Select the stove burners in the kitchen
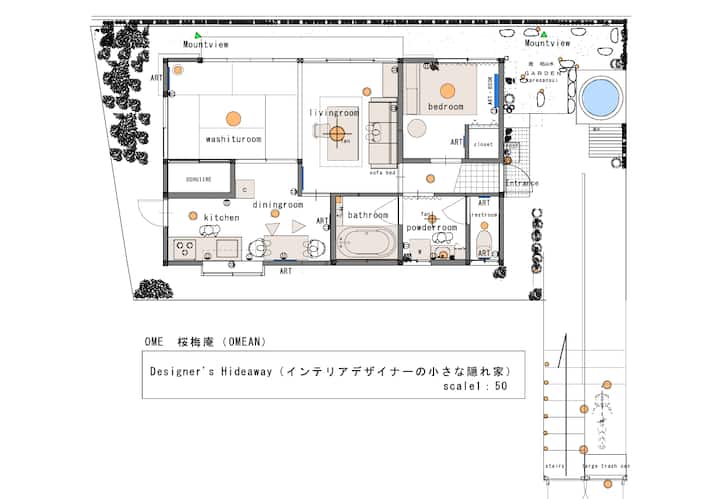Screen dimensions: 720x499 pyautogui.click(x=185, y=249)
